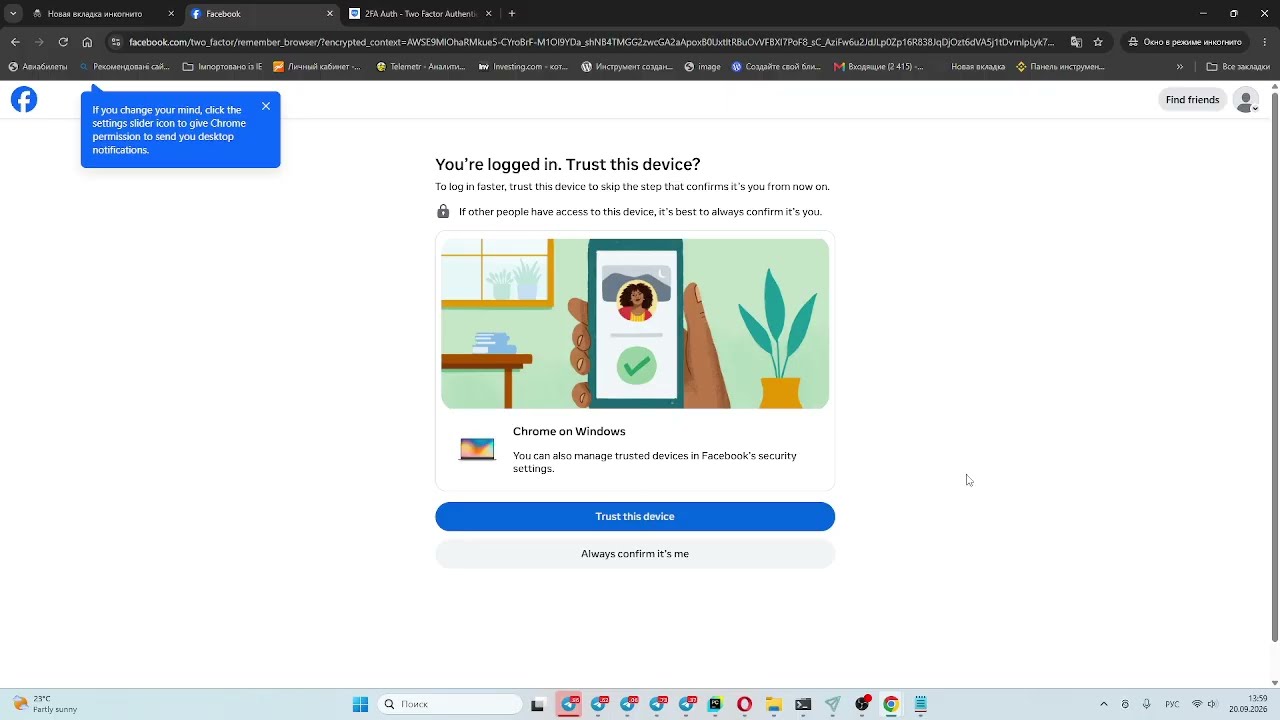Open Chrome from taskbar
The width and height of the screenshot is (1280, 720).
click(891, 704)
